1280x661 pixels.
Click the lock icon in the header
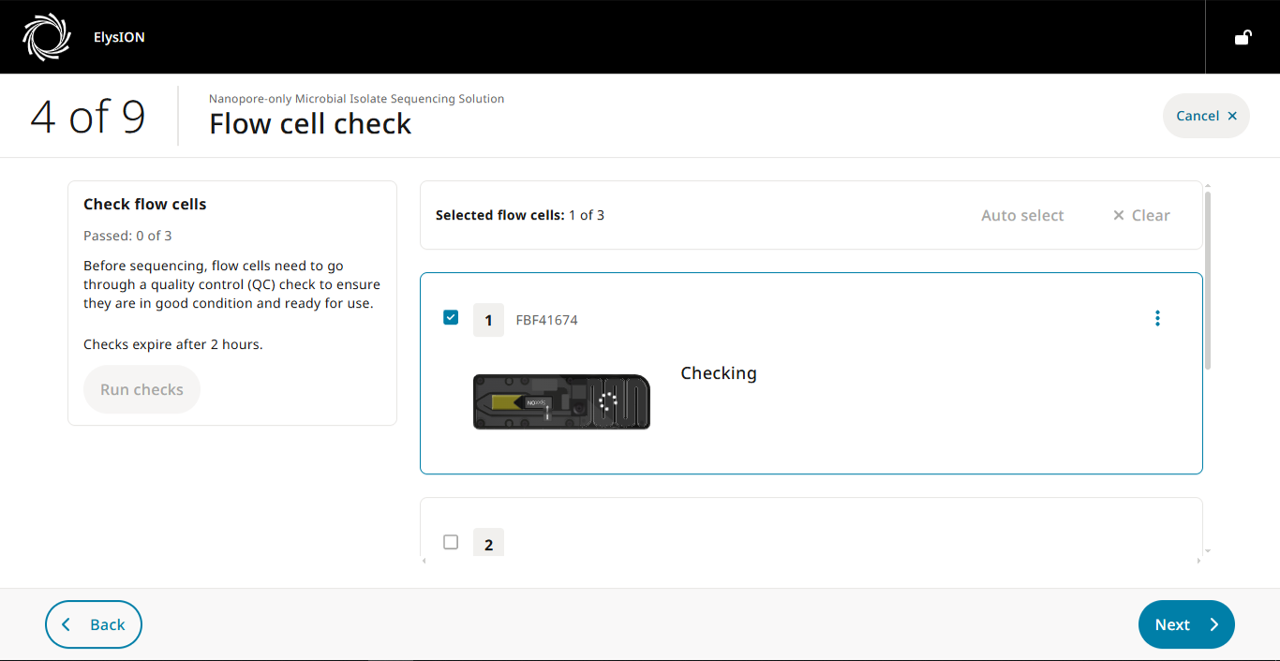click(x=1243, y=38)
